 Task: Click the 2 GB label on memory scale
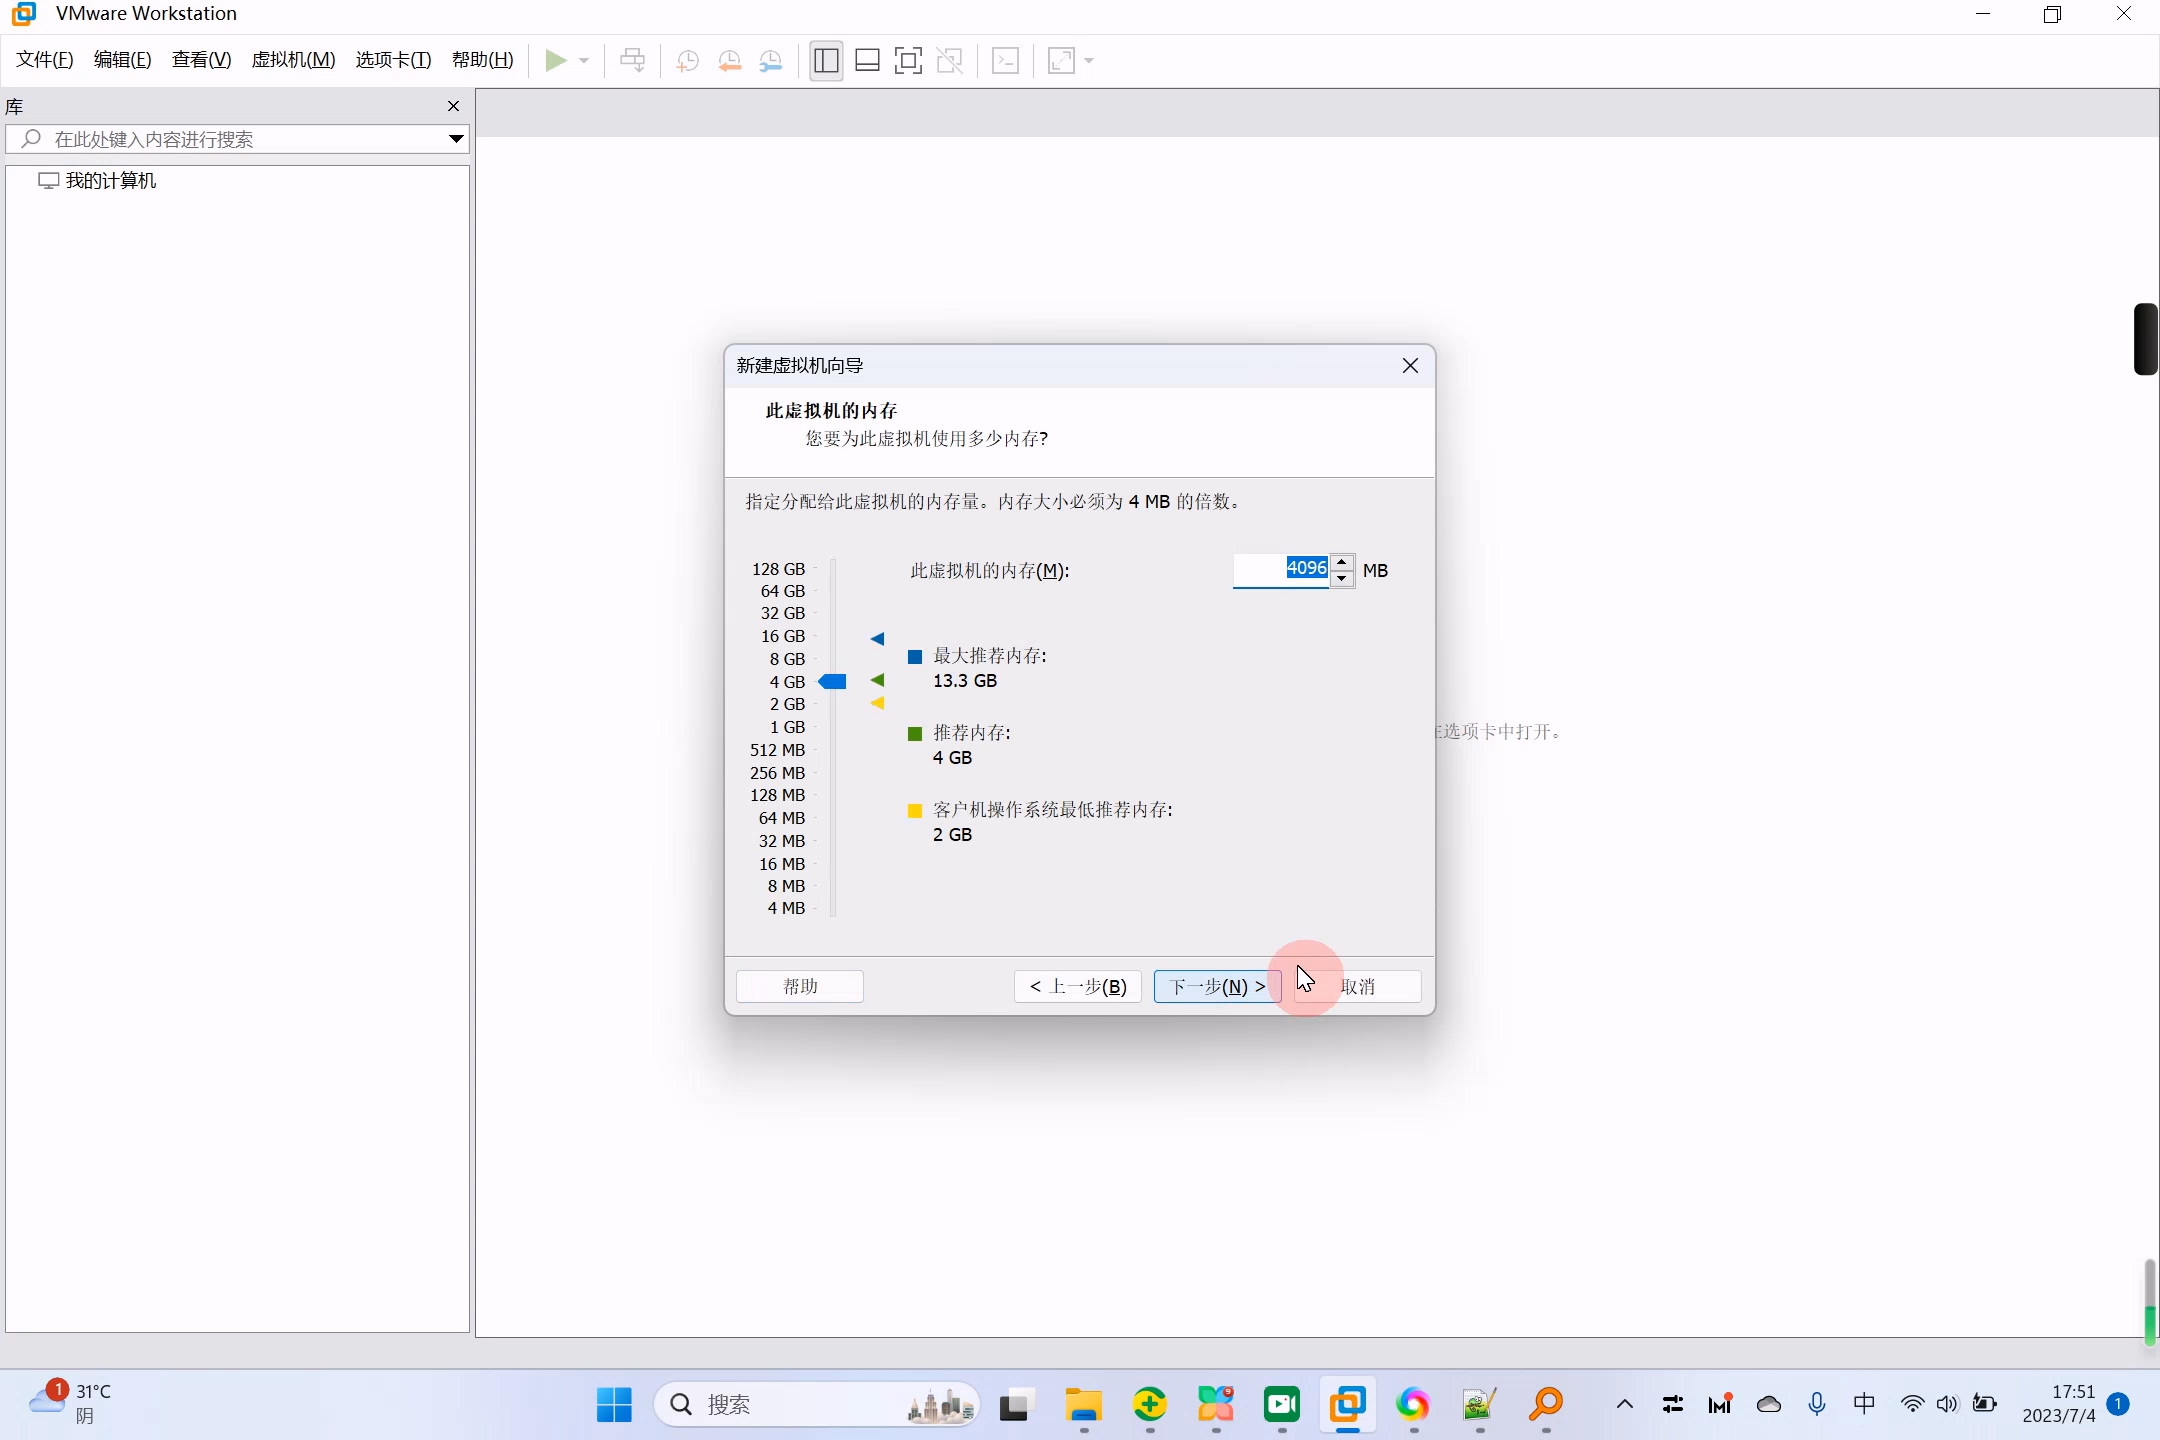pos(787,704)
